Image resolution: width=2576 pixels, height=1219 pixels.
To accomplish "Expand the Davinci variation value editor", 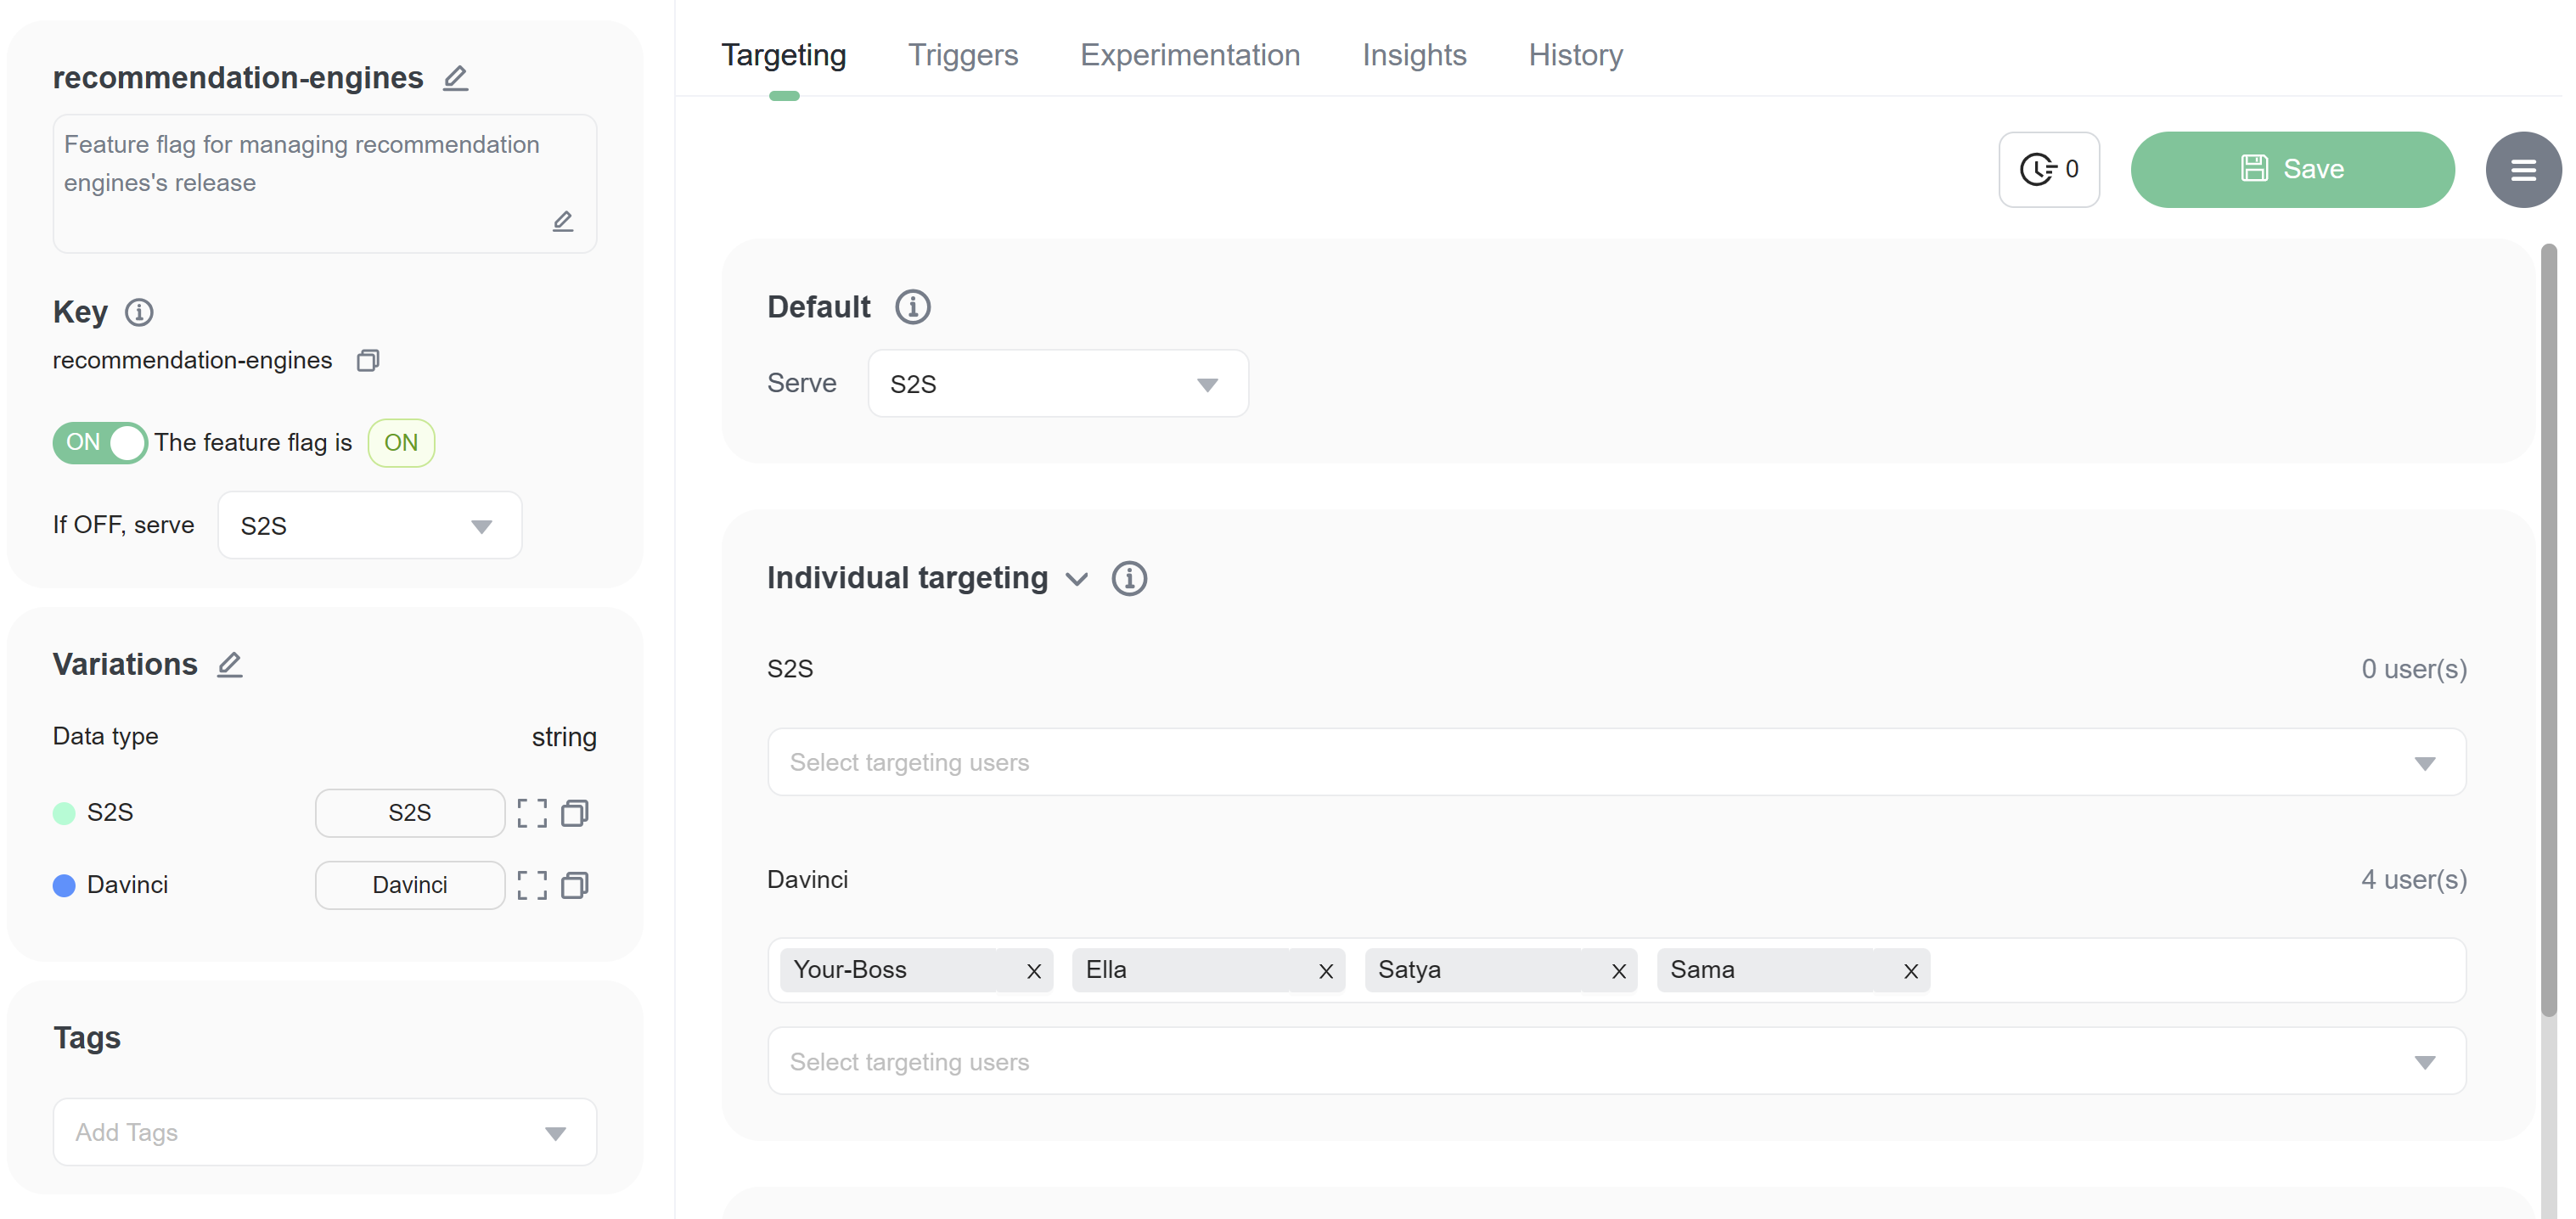I will [x=532, y=885].
